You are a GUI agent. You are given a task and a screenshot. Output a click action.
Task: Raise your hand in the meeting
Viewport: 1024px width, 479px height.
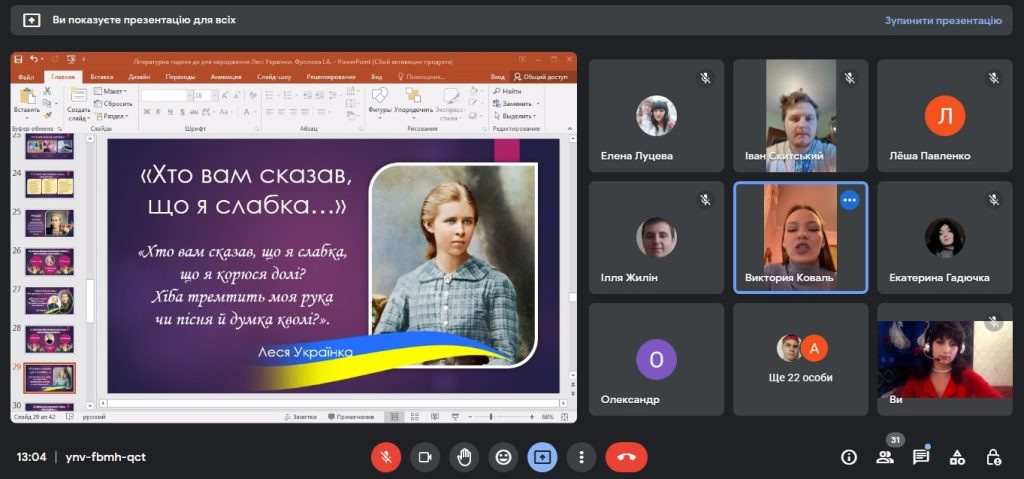pos(464,457)
